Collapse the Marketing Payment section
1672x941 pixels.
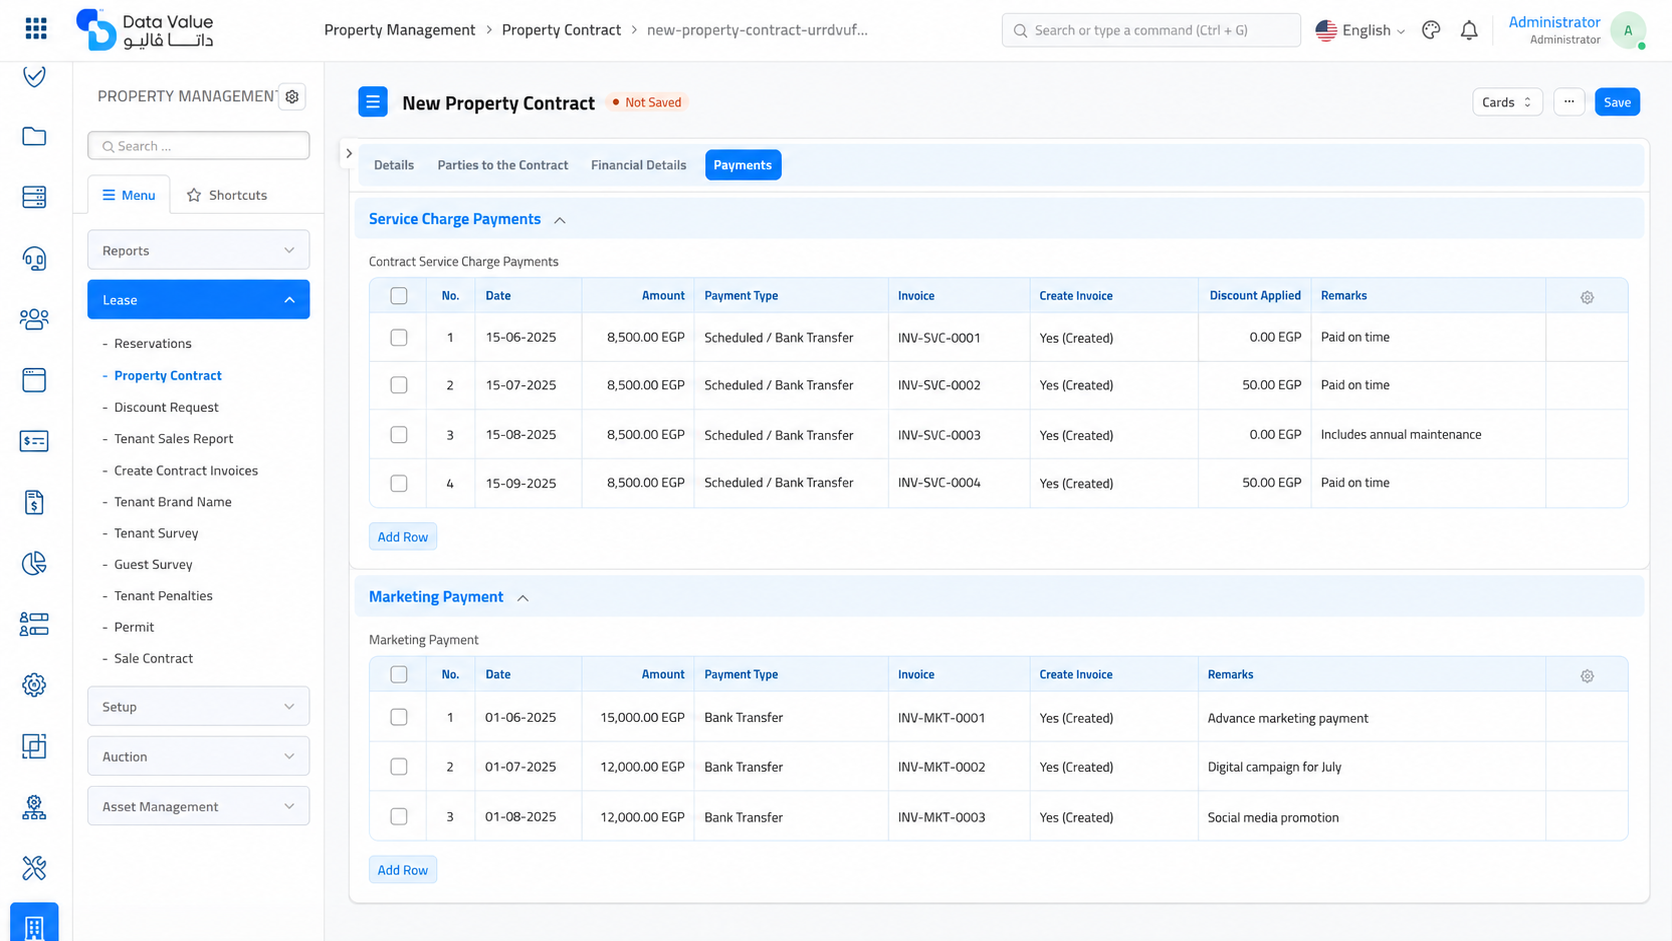[x=523, y=598]
